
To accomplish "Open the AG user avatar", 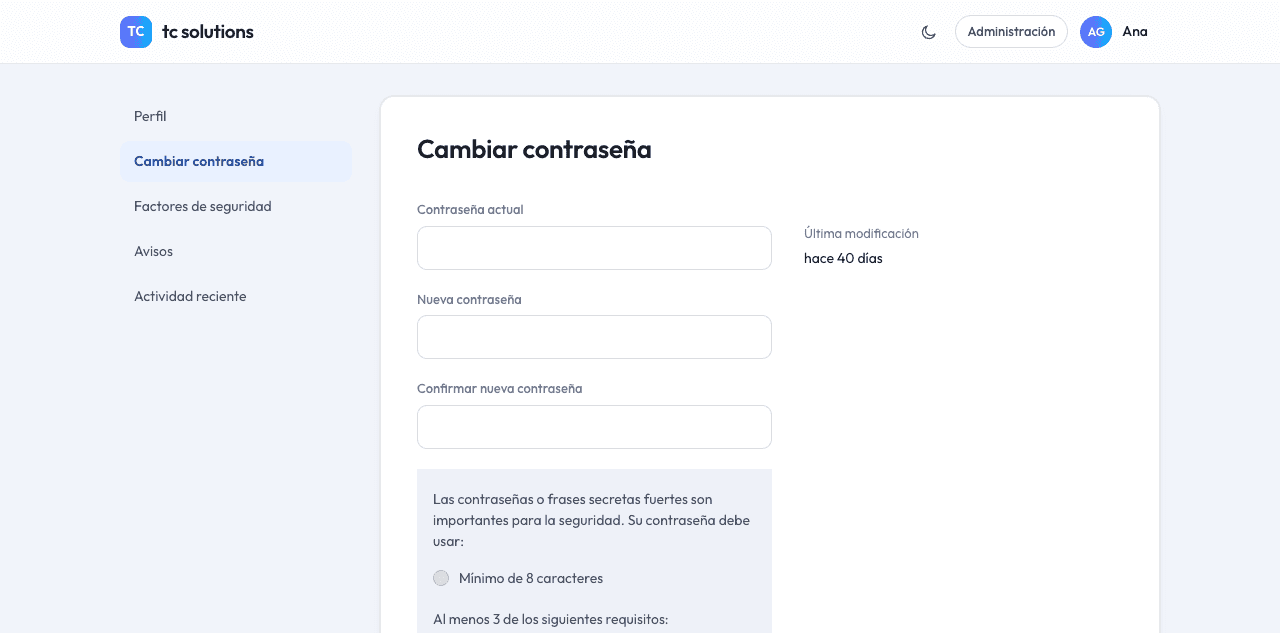I will (1096, 32).
